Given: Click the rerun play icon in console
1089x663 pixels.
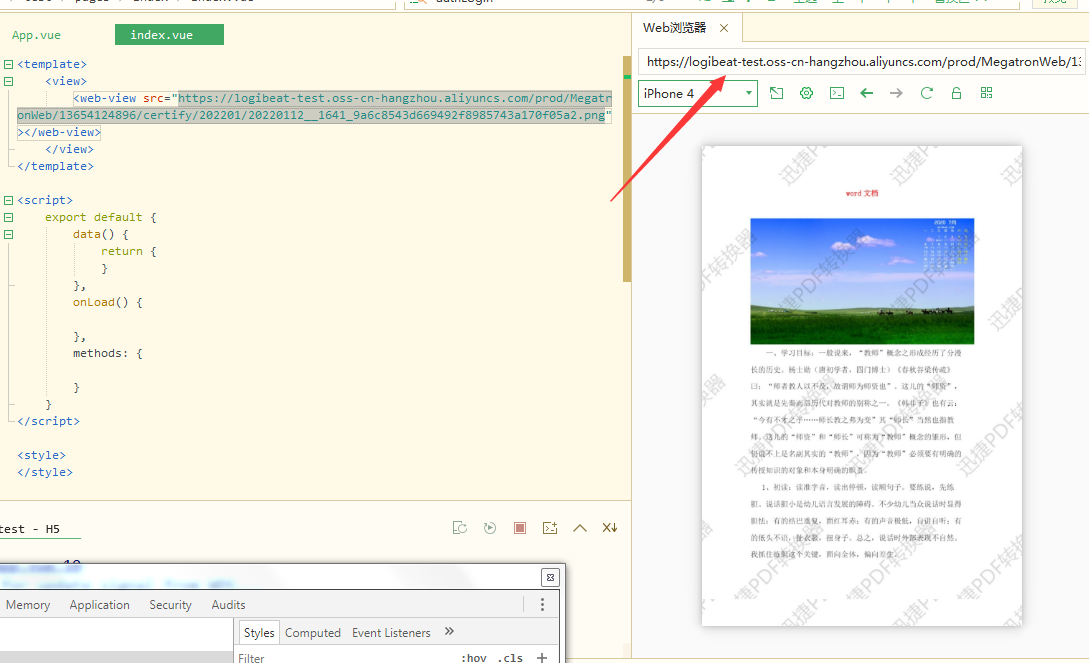Looking at the screenshot, I should 490,528.
